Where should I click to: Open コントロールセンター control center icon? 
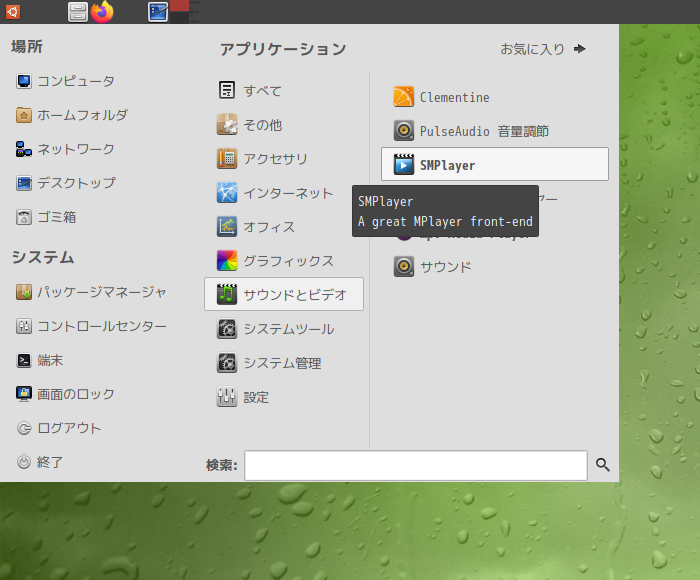(24, 326)
